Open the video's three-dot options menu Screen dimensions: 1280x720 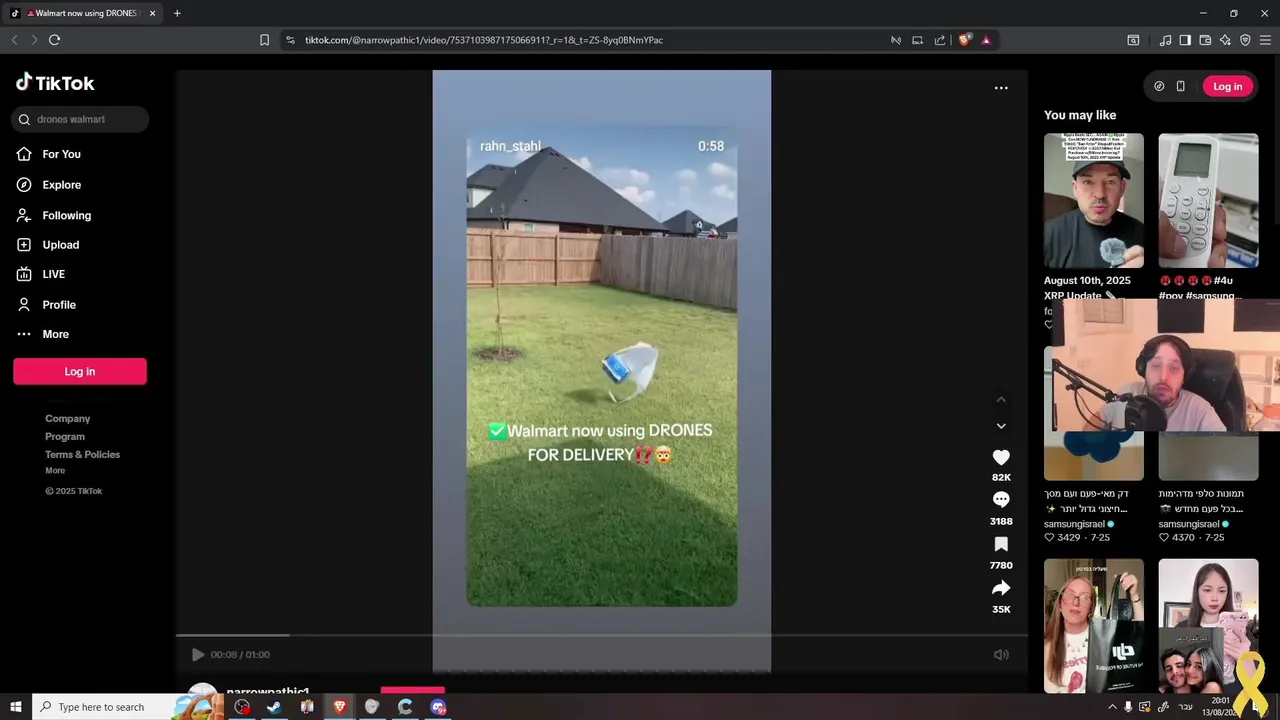pos(1001,88)
